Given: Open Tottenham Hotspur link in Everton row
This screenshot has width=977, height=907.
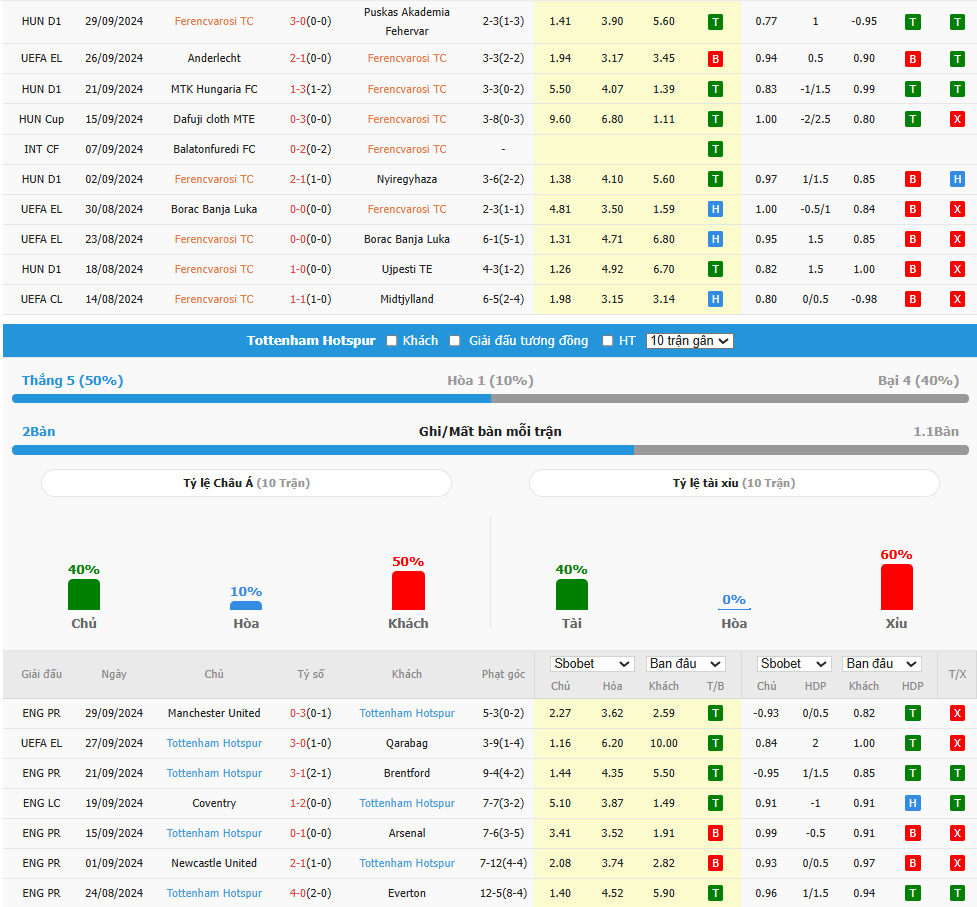Looking at the screenshot, I should tap(214, 893).
